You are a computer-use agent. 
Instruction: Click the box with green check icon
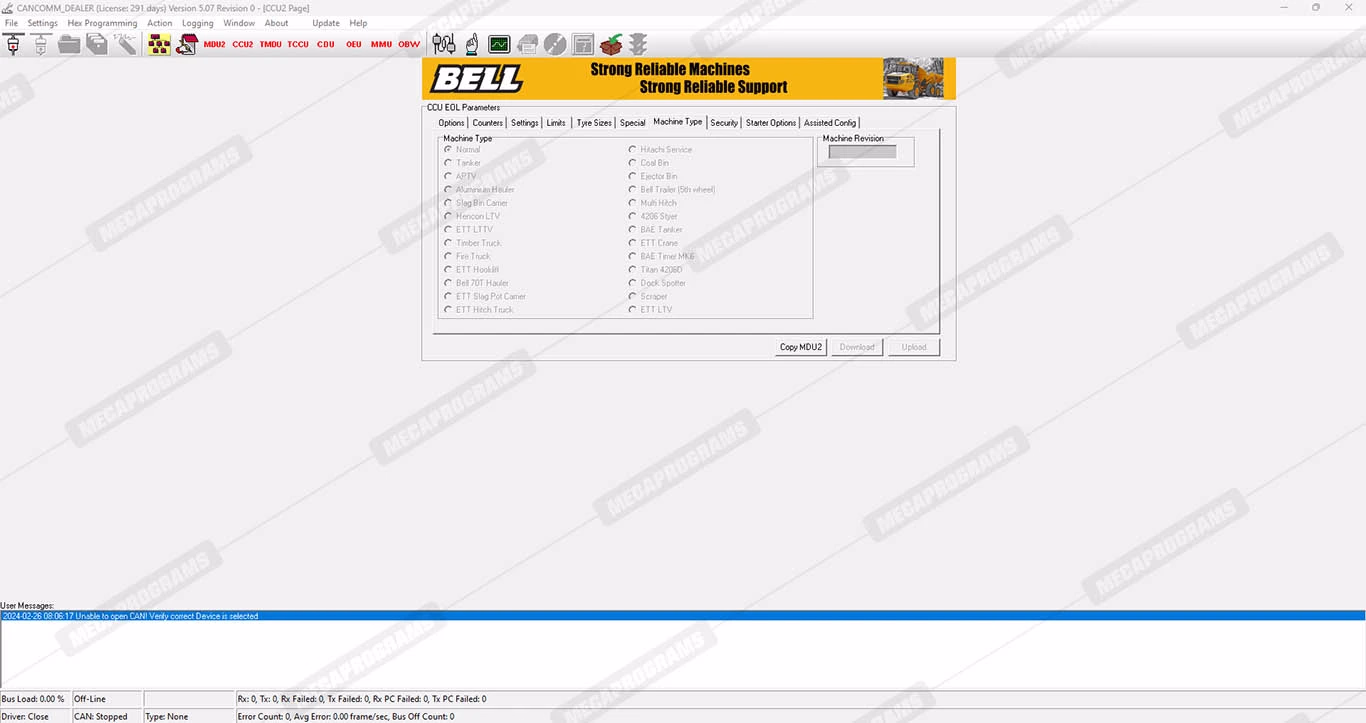point(610,44)
